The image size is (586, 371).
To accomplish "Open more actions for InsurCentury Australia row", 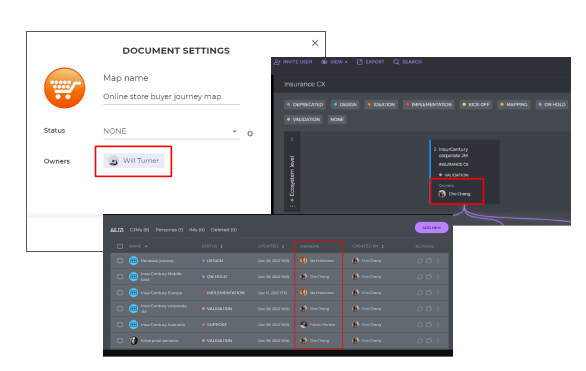I will [x=438, y=325].
